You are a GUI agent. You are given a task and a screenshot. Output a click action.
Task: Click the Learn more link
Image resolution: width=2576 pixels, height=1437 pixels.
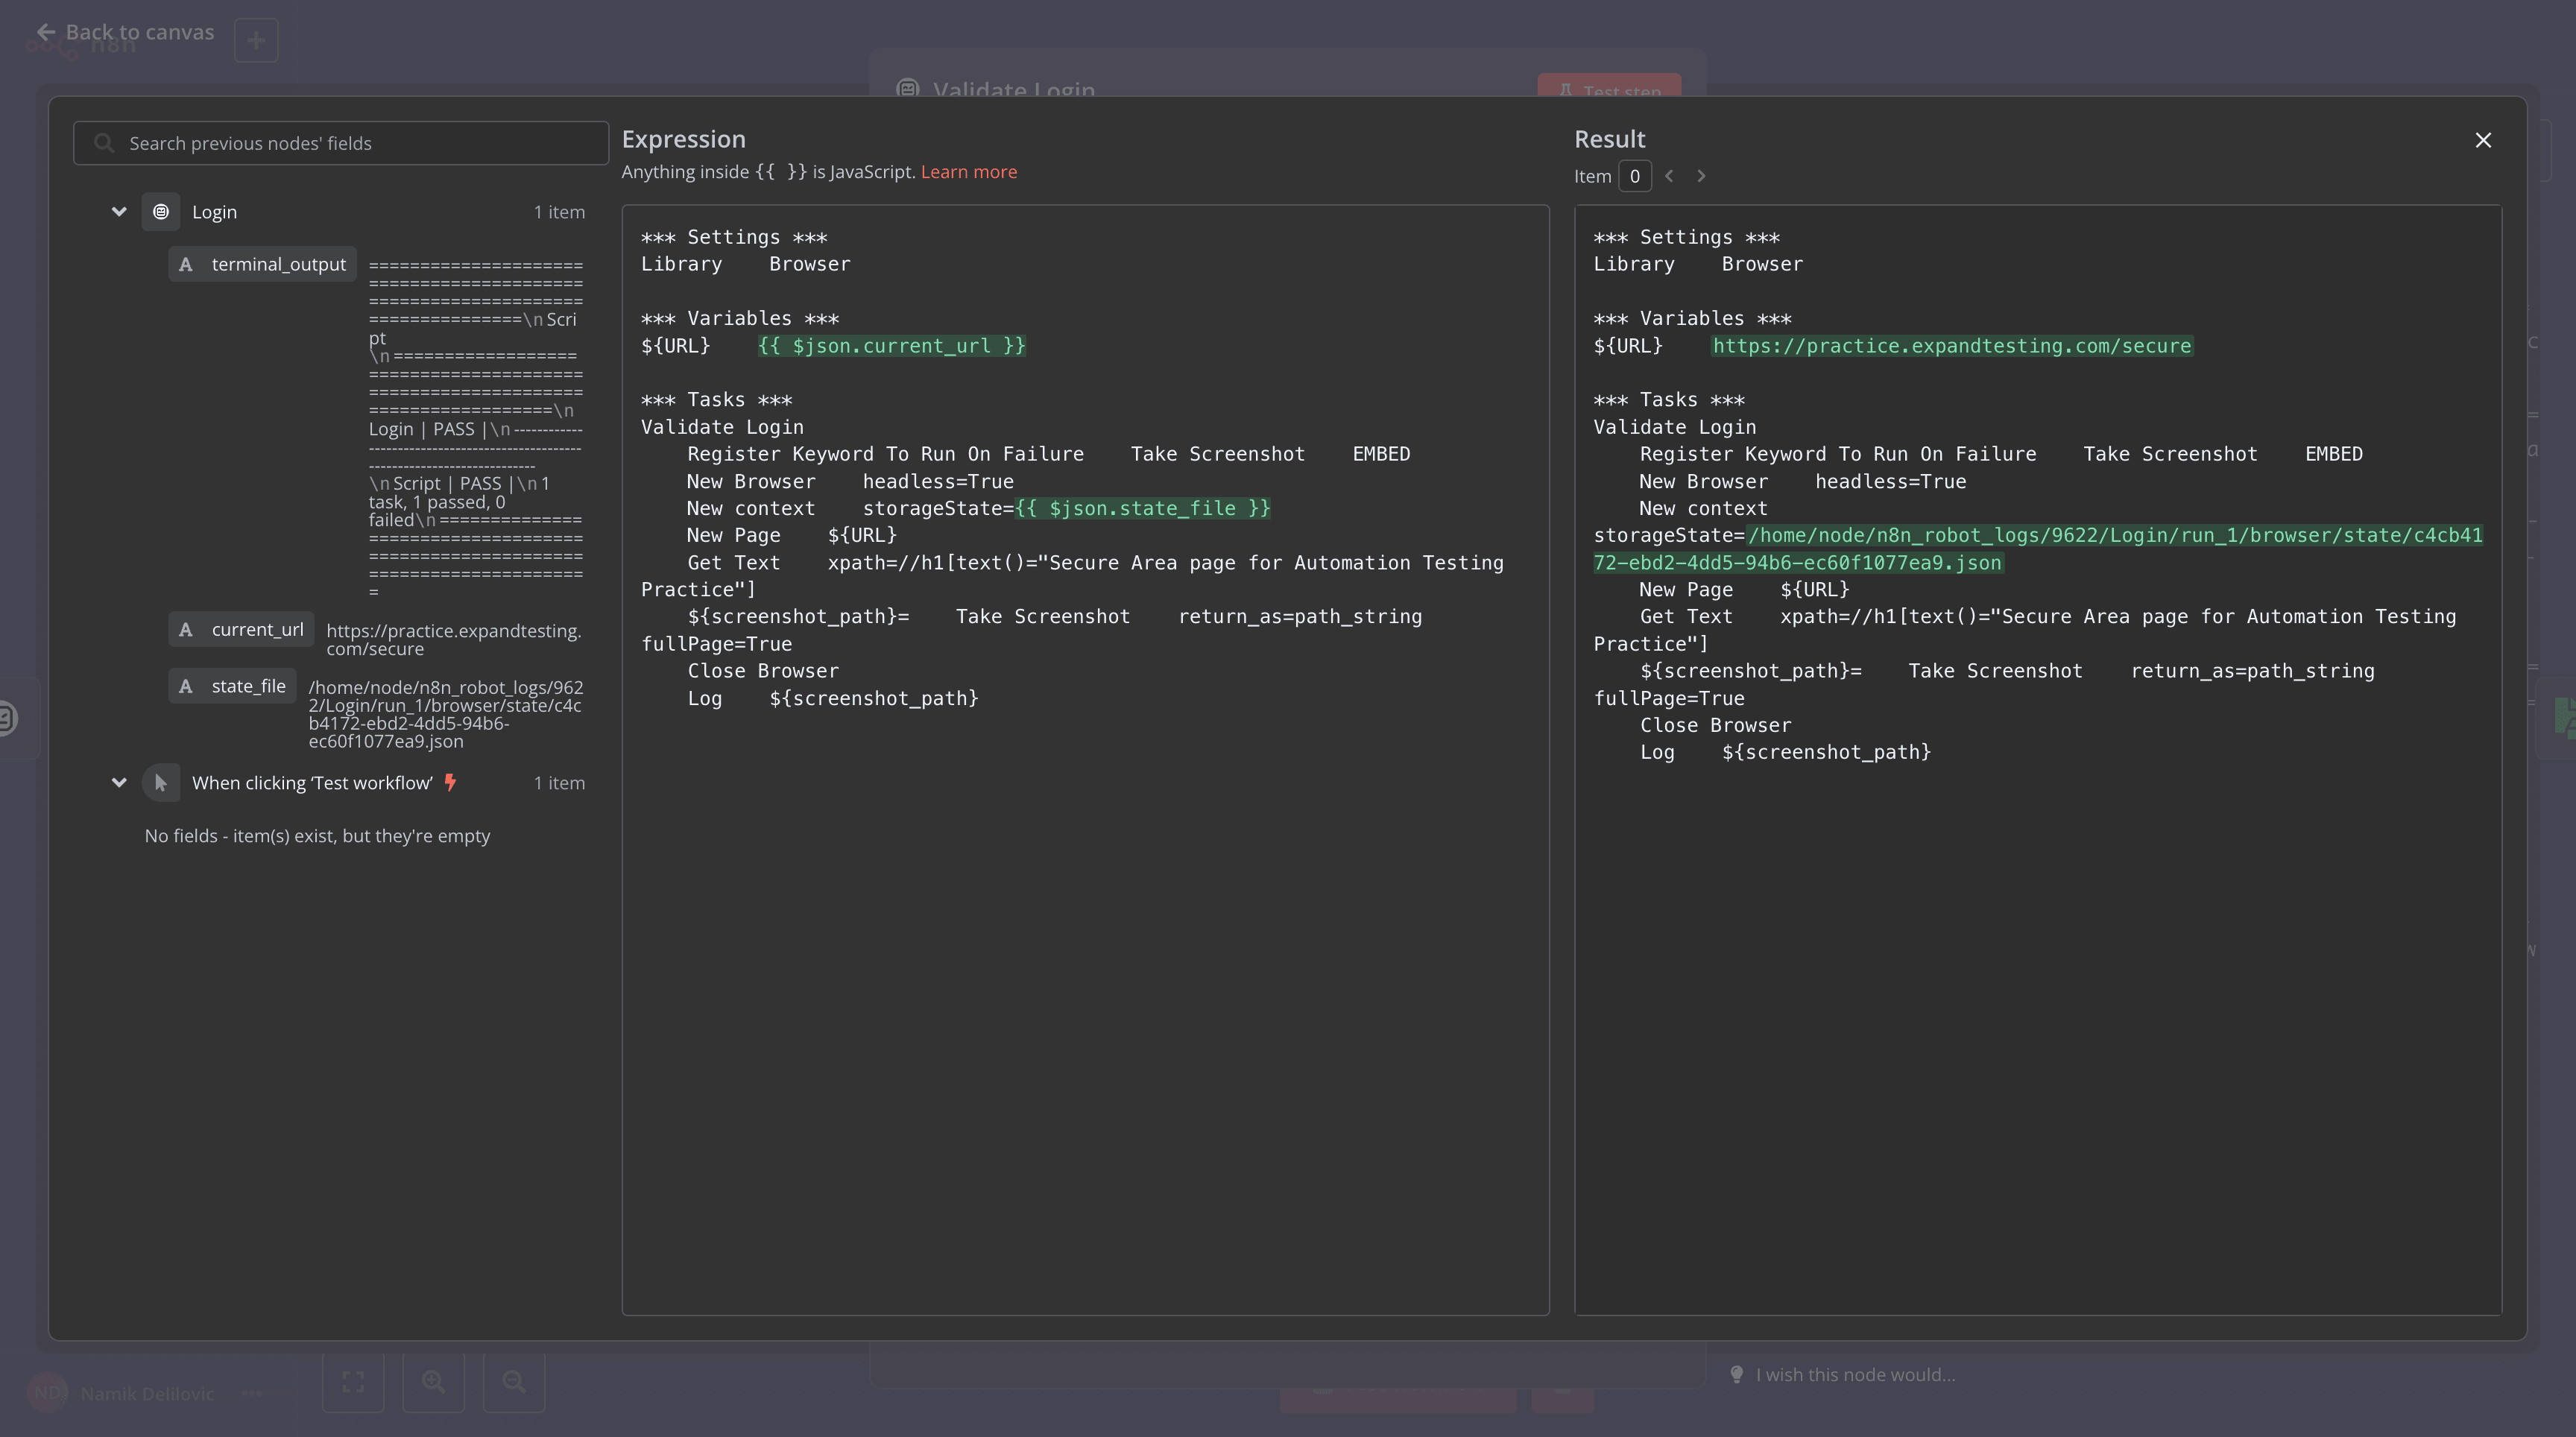(x=968, y=171)
